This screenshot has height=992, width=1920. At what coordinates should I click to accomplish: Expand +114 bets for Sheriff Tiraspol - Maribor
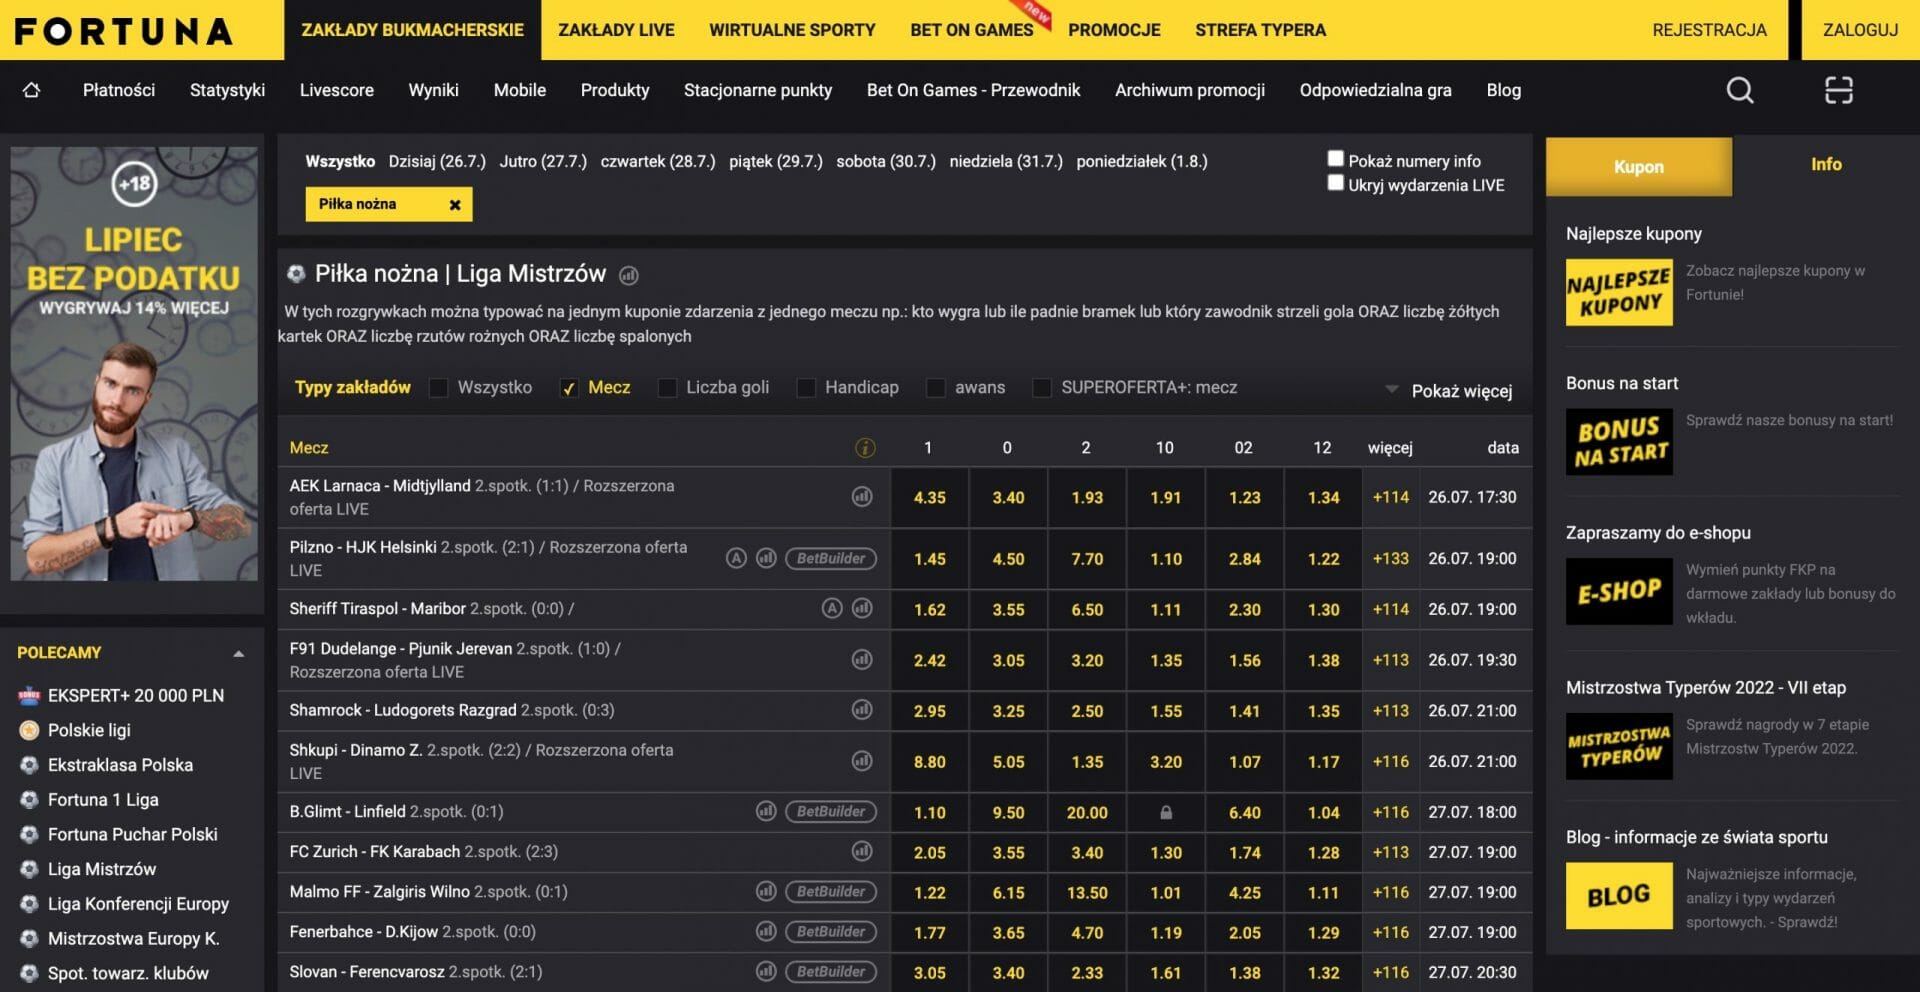pos(1391,609)
